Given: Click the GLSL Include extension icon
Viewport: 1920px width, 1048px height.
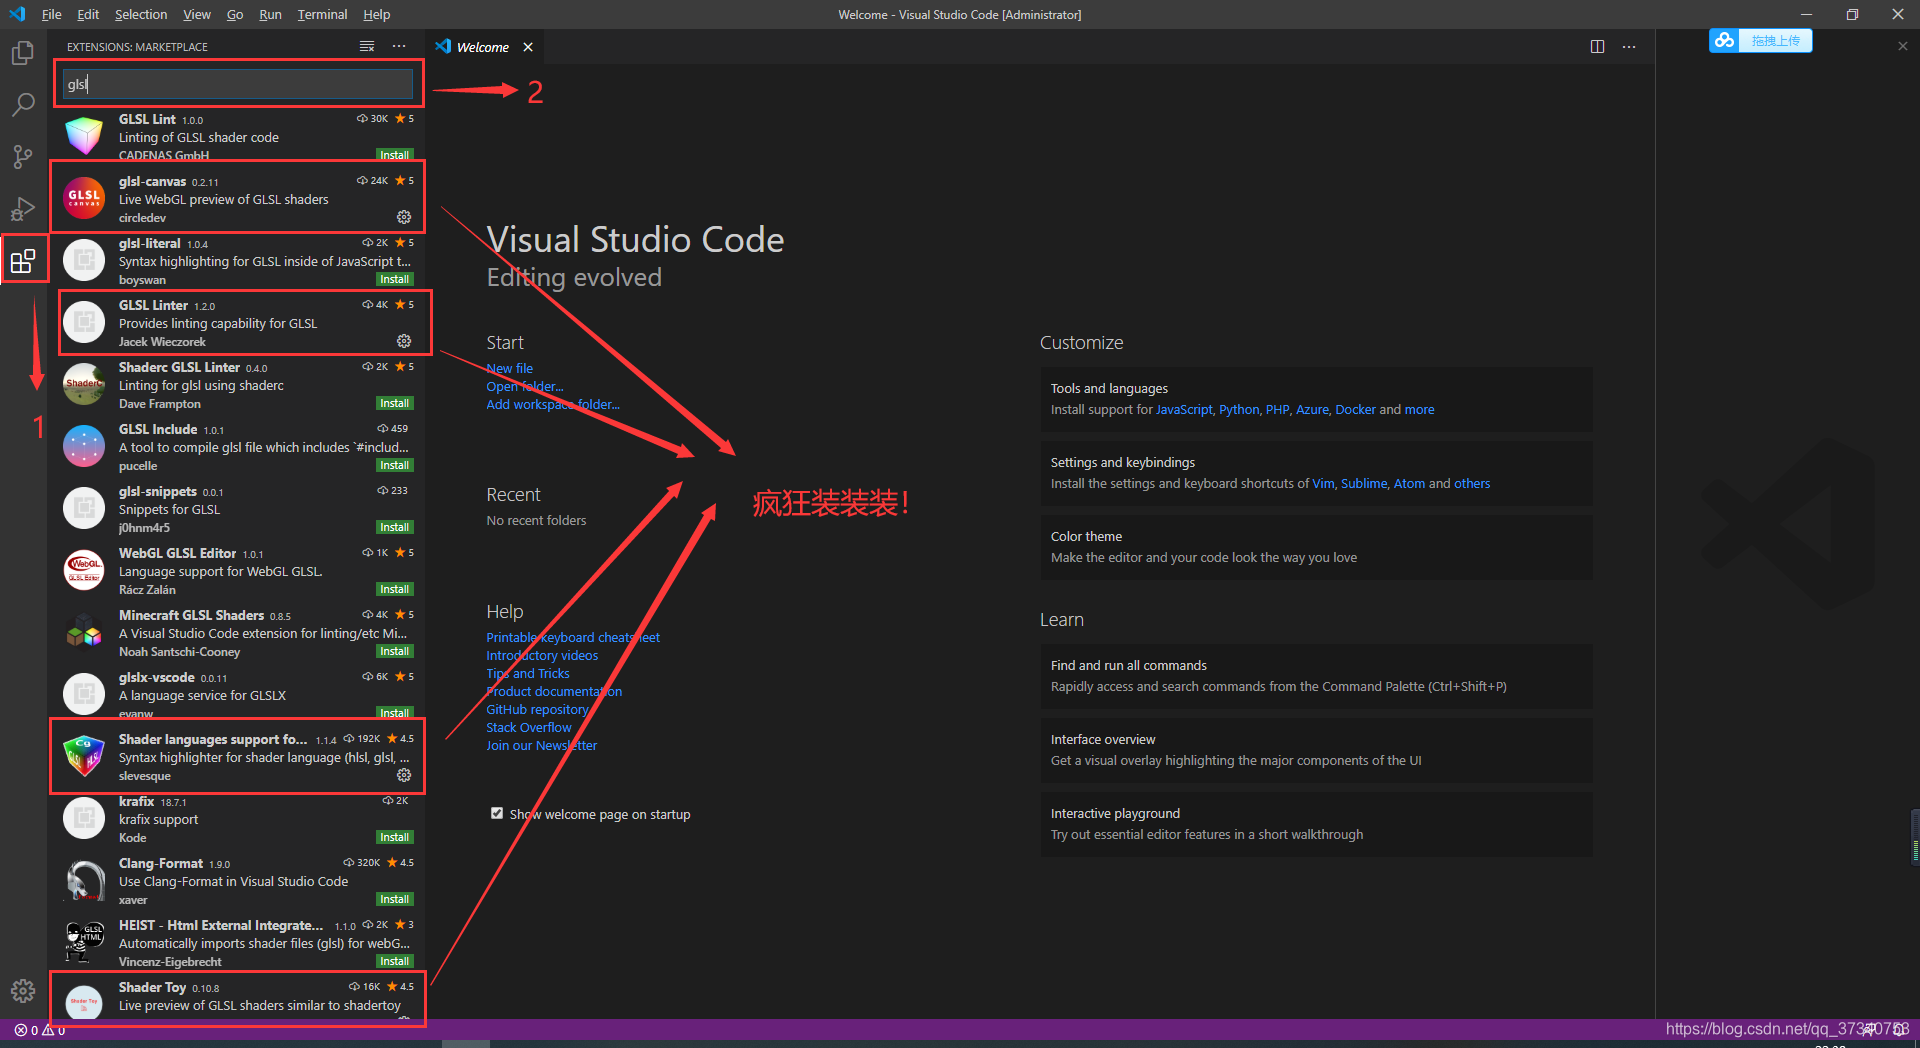Looking at the screenshot, I should (x=84, y=446).
